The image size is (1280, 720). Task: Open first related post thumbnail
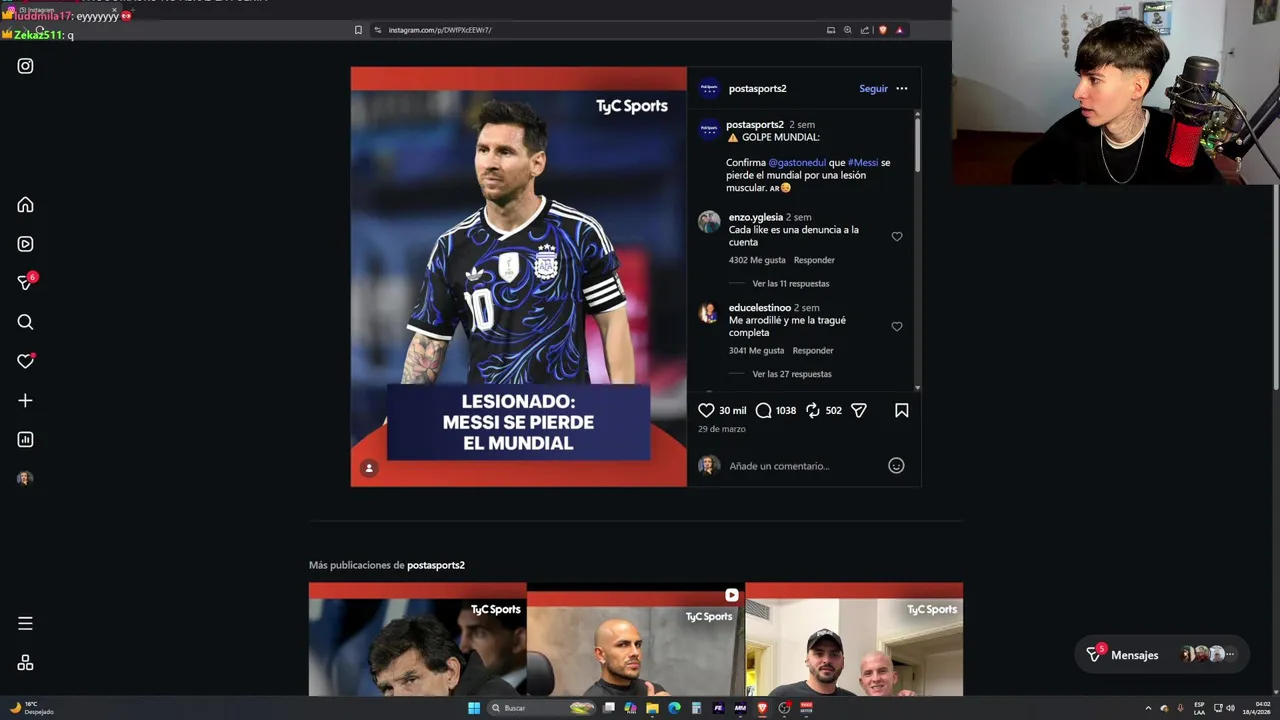(x=417, y=640)
